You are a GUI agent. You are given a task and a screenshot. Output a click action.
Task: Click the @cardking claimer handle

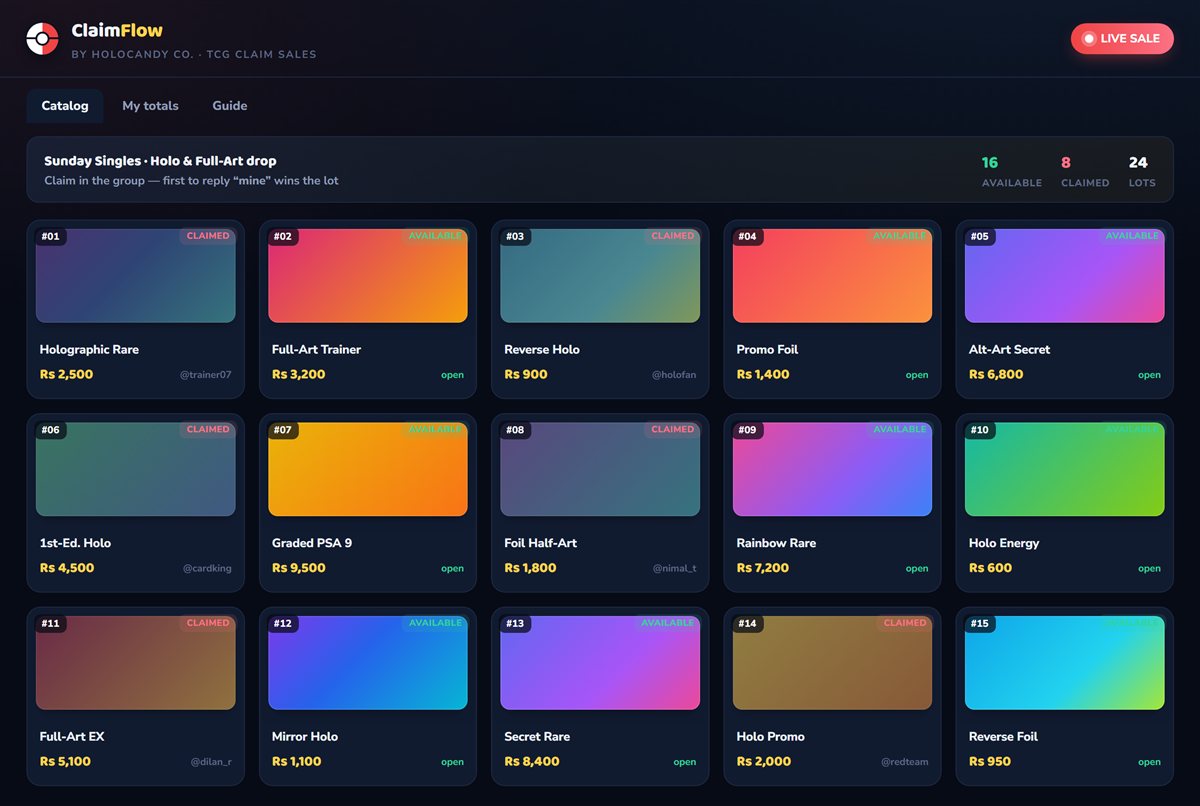point(207,568)
